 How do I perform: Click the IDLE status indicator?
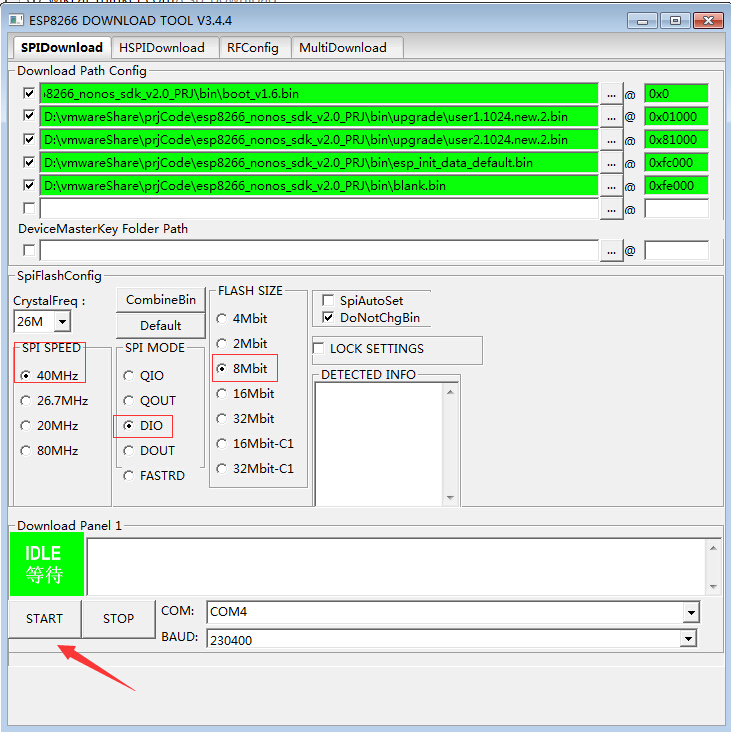[47, 564]
